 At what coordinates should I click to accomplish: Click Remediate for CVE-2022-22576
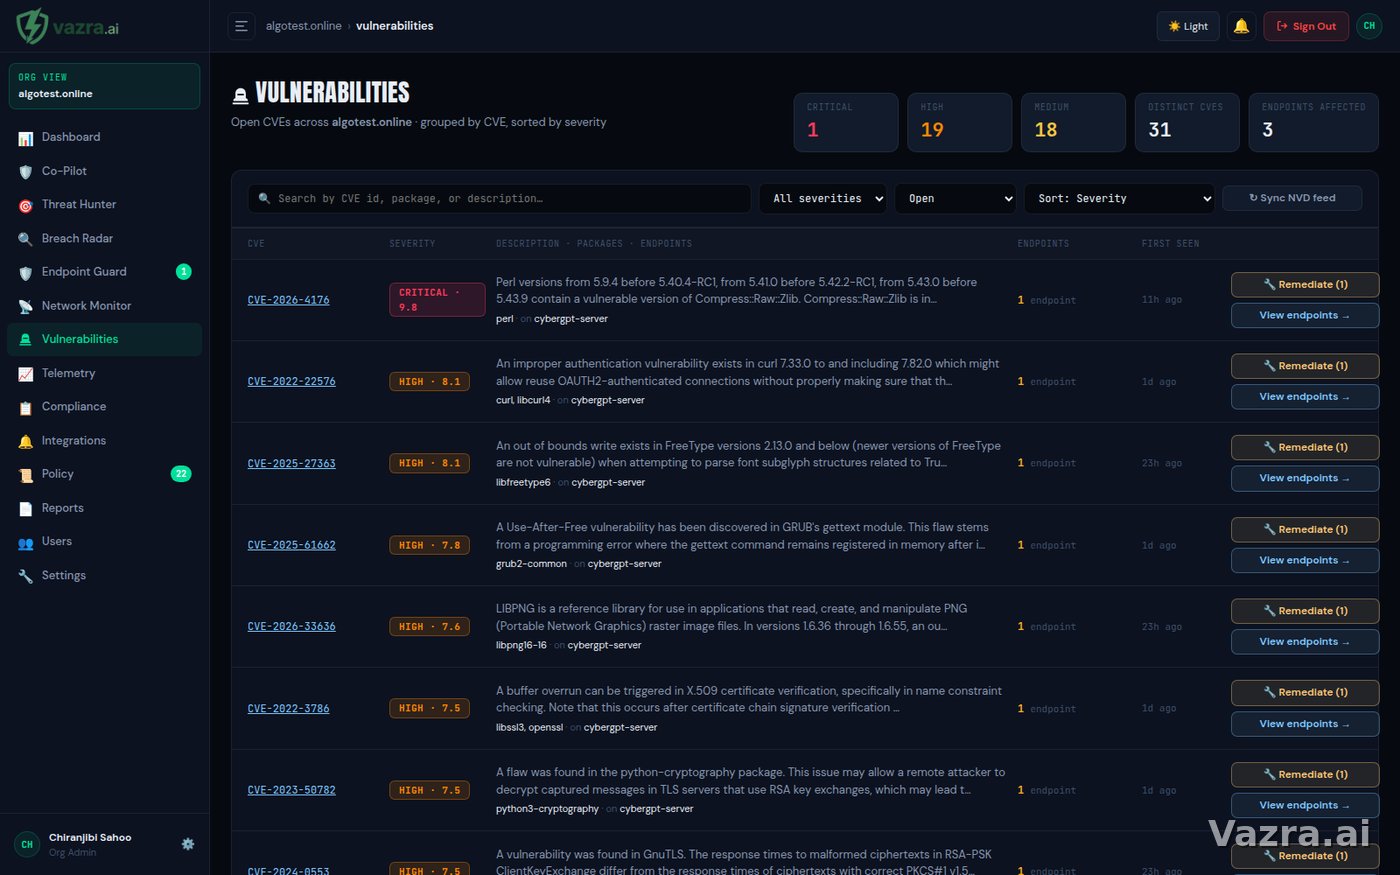(x=1305, y=366)
